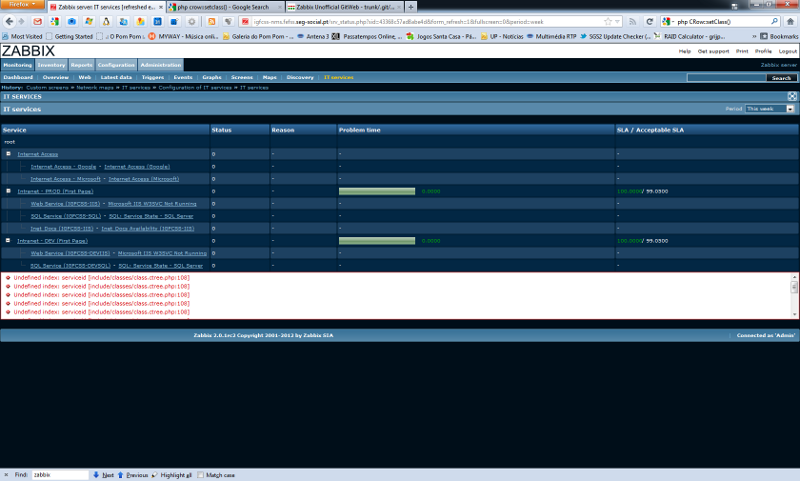Image resolution: width=800 pixels, height=481 pixels.
Task: Toggle the Match case checkbox
Action: (201, 475)
